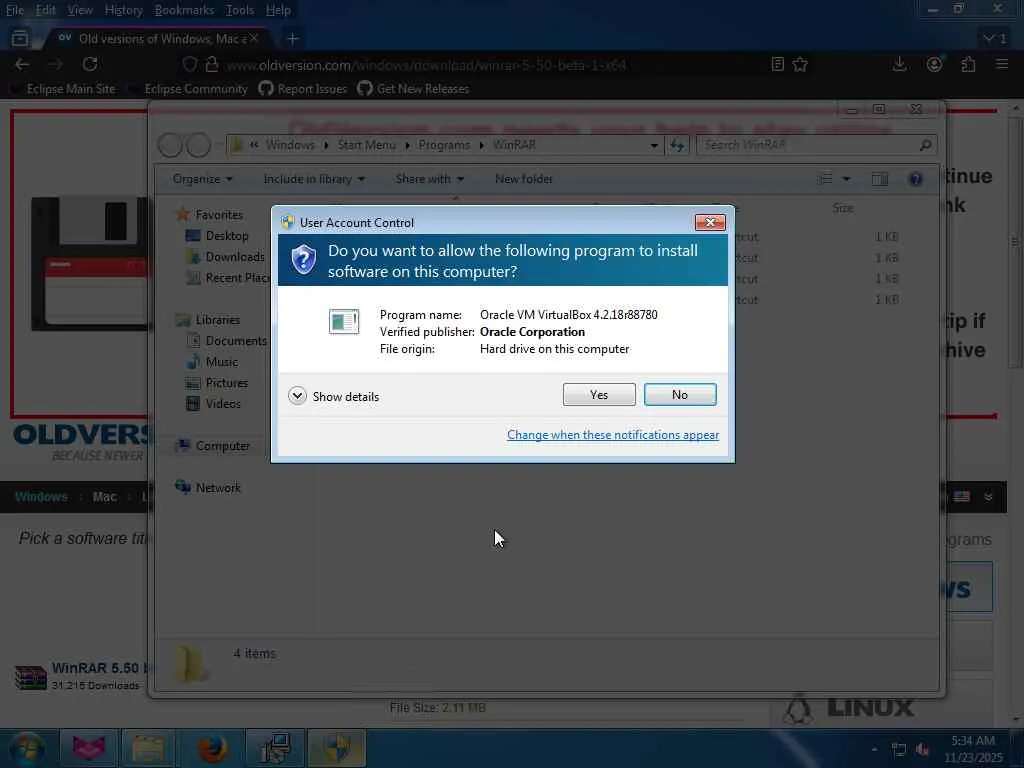Select Downloads in Explorer navigation pane
This screenshot has height=768, width=1024.
(x=225, y=257)
